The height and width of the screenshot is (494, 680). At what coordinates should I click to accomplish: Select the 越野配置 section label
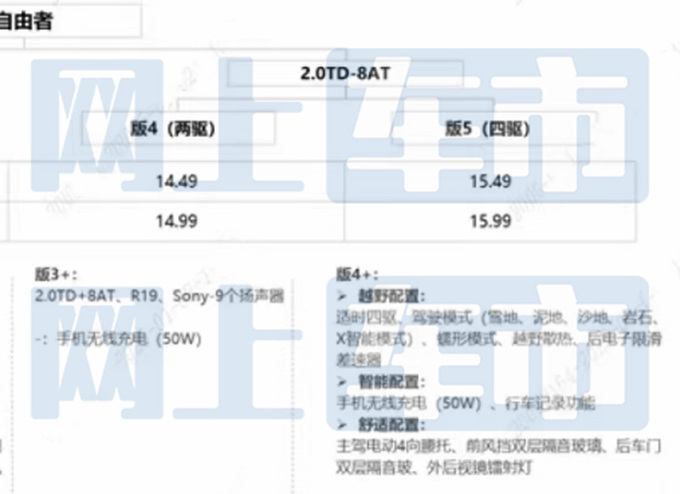click(392, 296)
